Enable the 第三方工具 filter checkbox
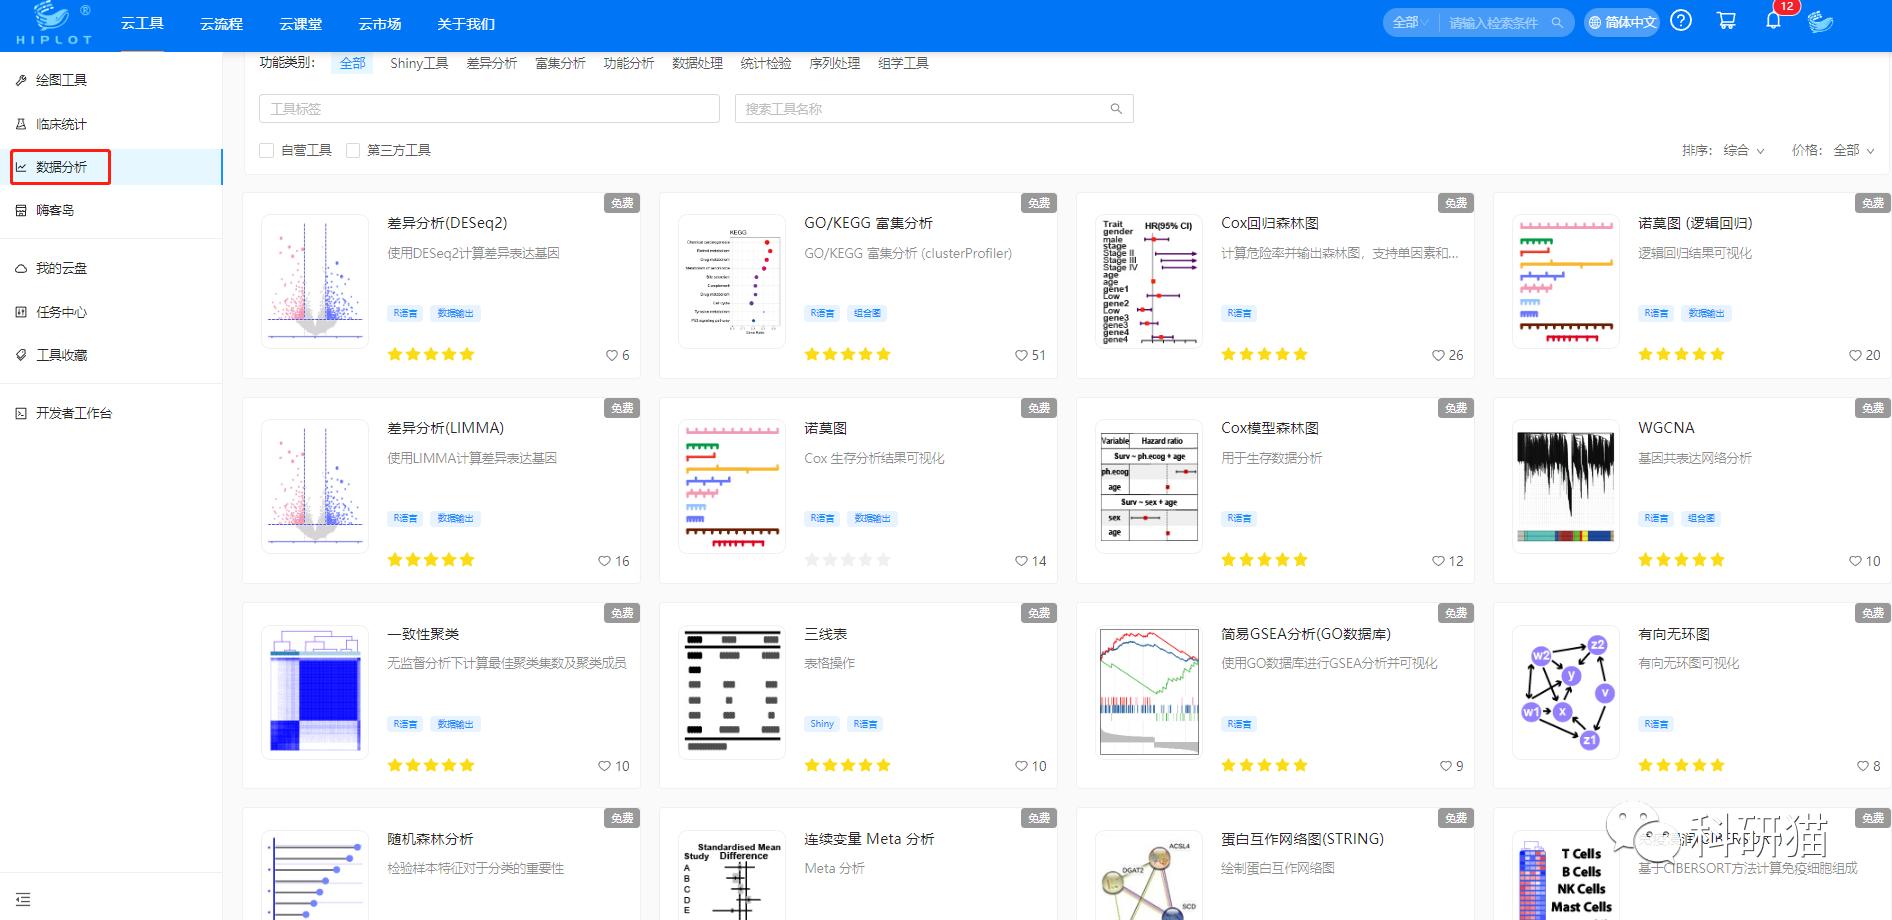 click(353, 149)
